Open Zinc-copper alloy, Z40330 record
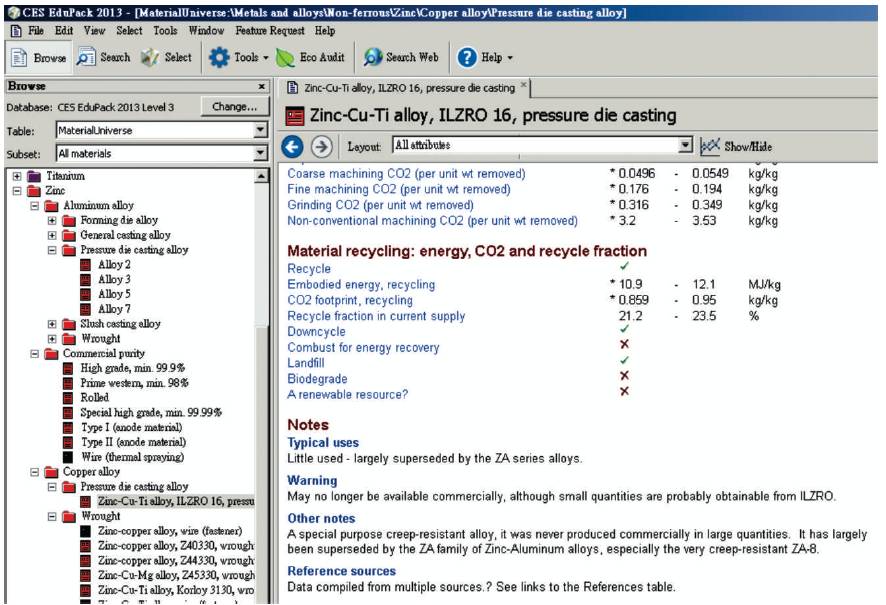886x605 pixels. [x=176, y=546]
